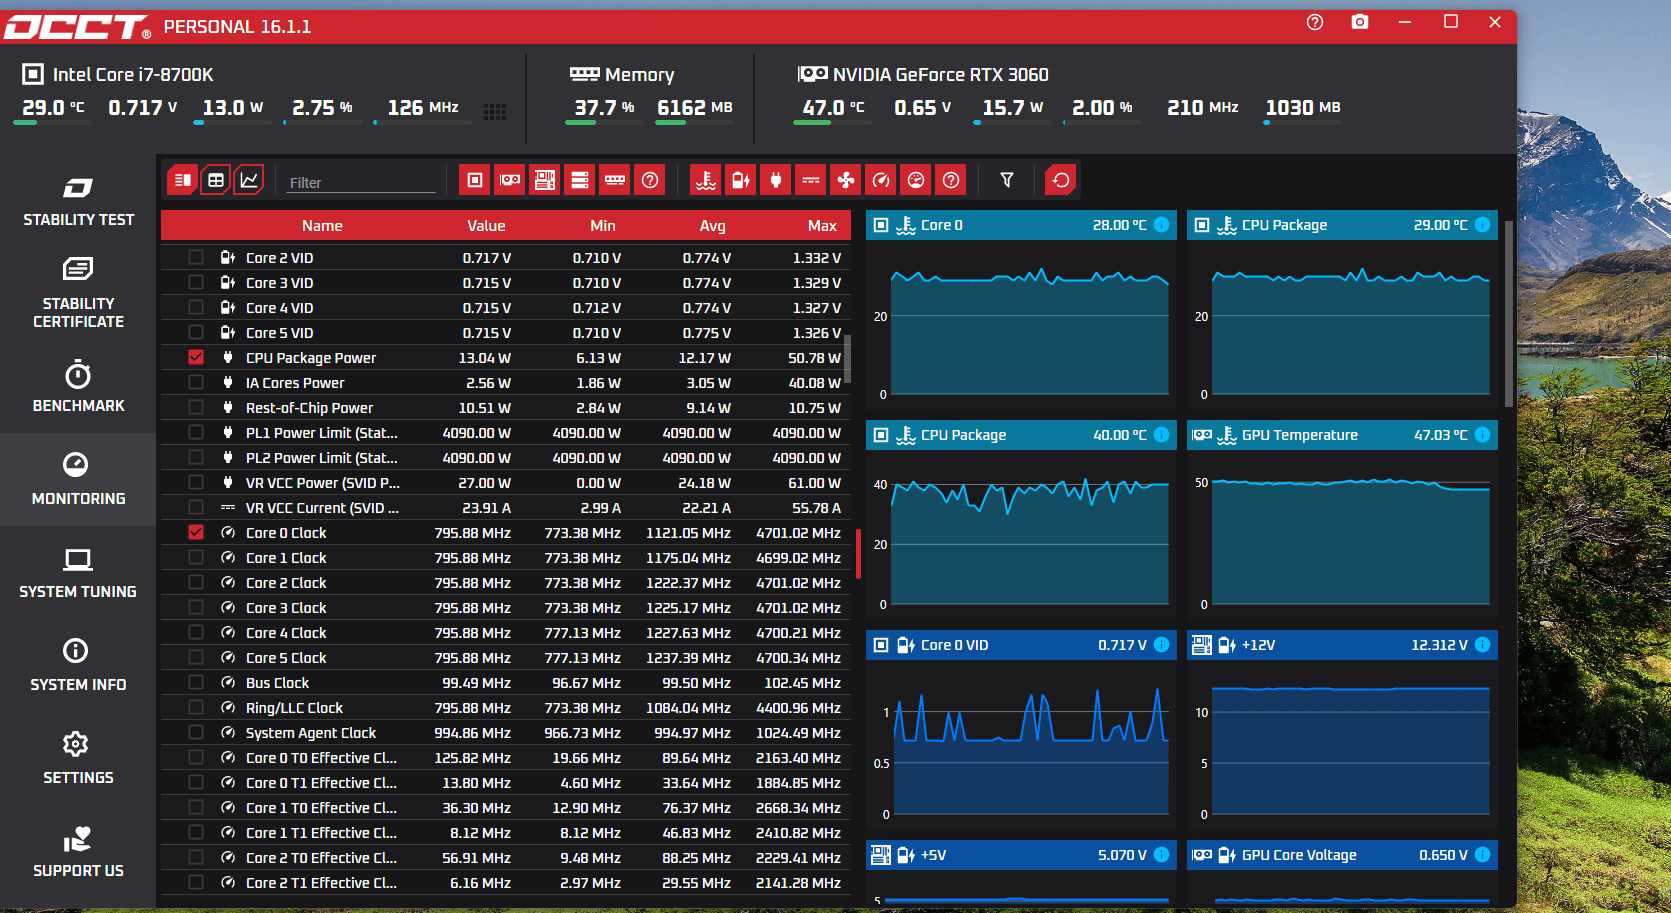Open the Settings section
Viewport: 1671px width, 913px height.
click(x=78, y=759)
